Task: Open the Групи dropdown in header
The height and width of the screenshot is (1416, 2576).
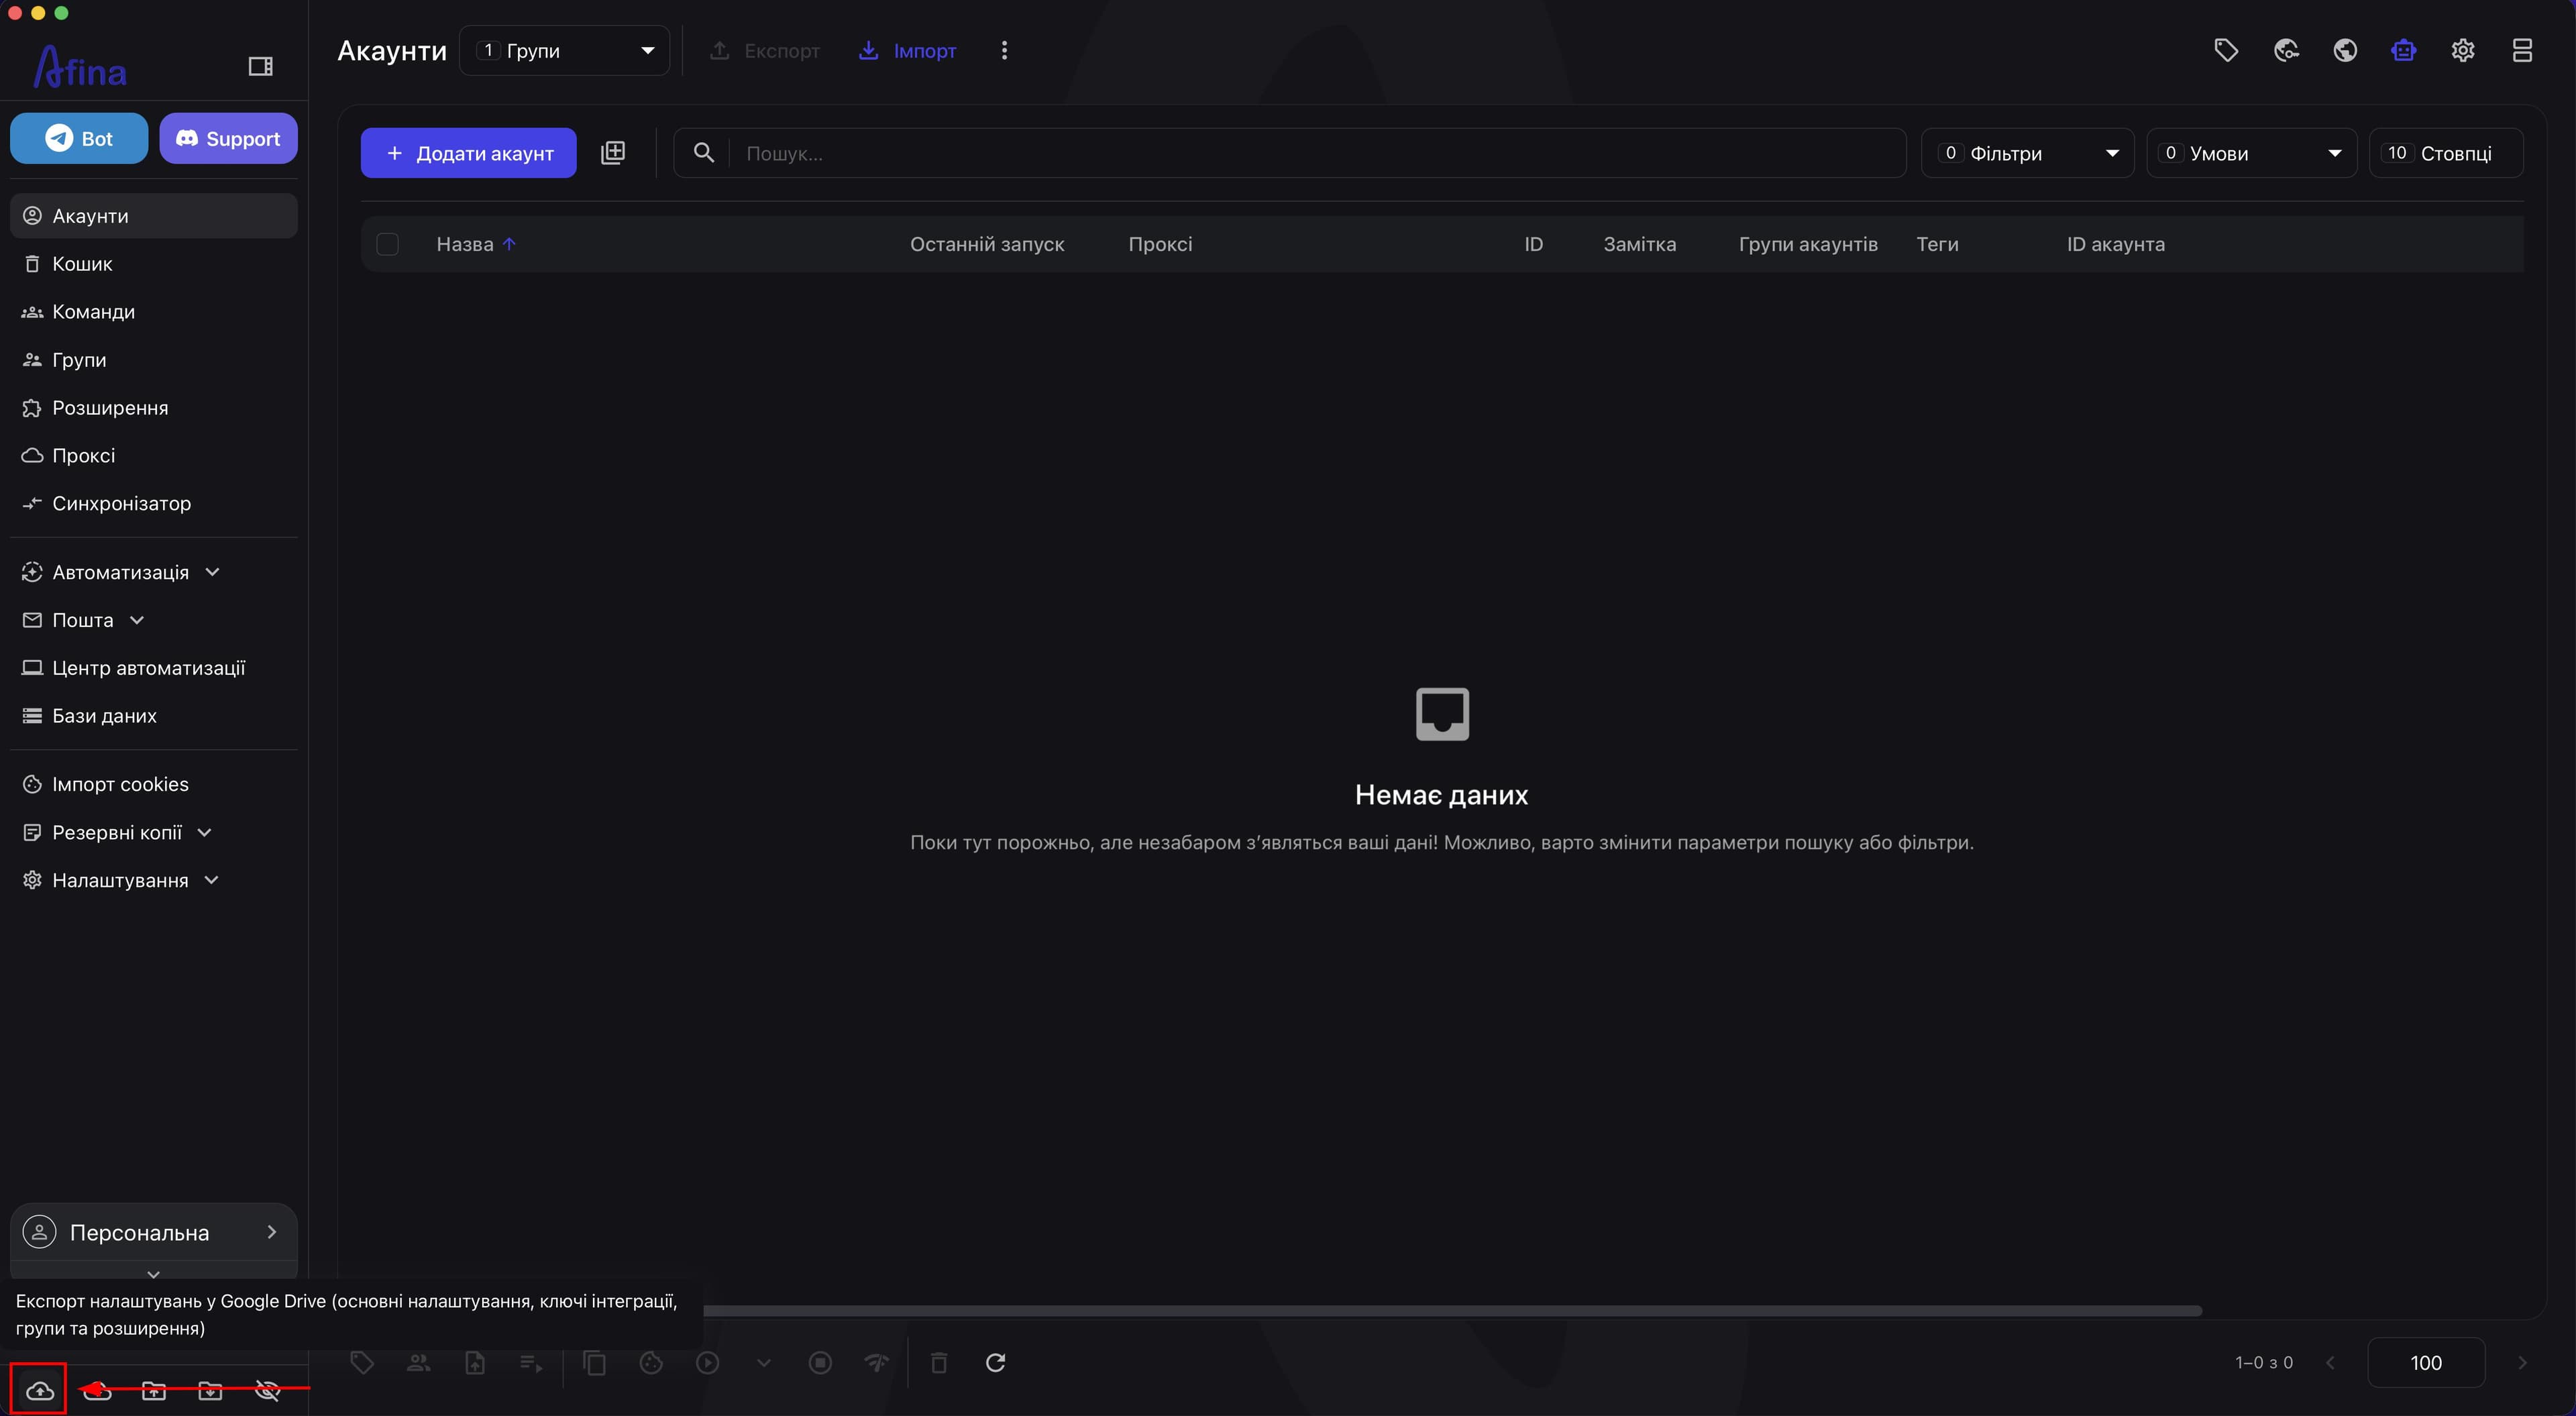Action: [565, 50]
